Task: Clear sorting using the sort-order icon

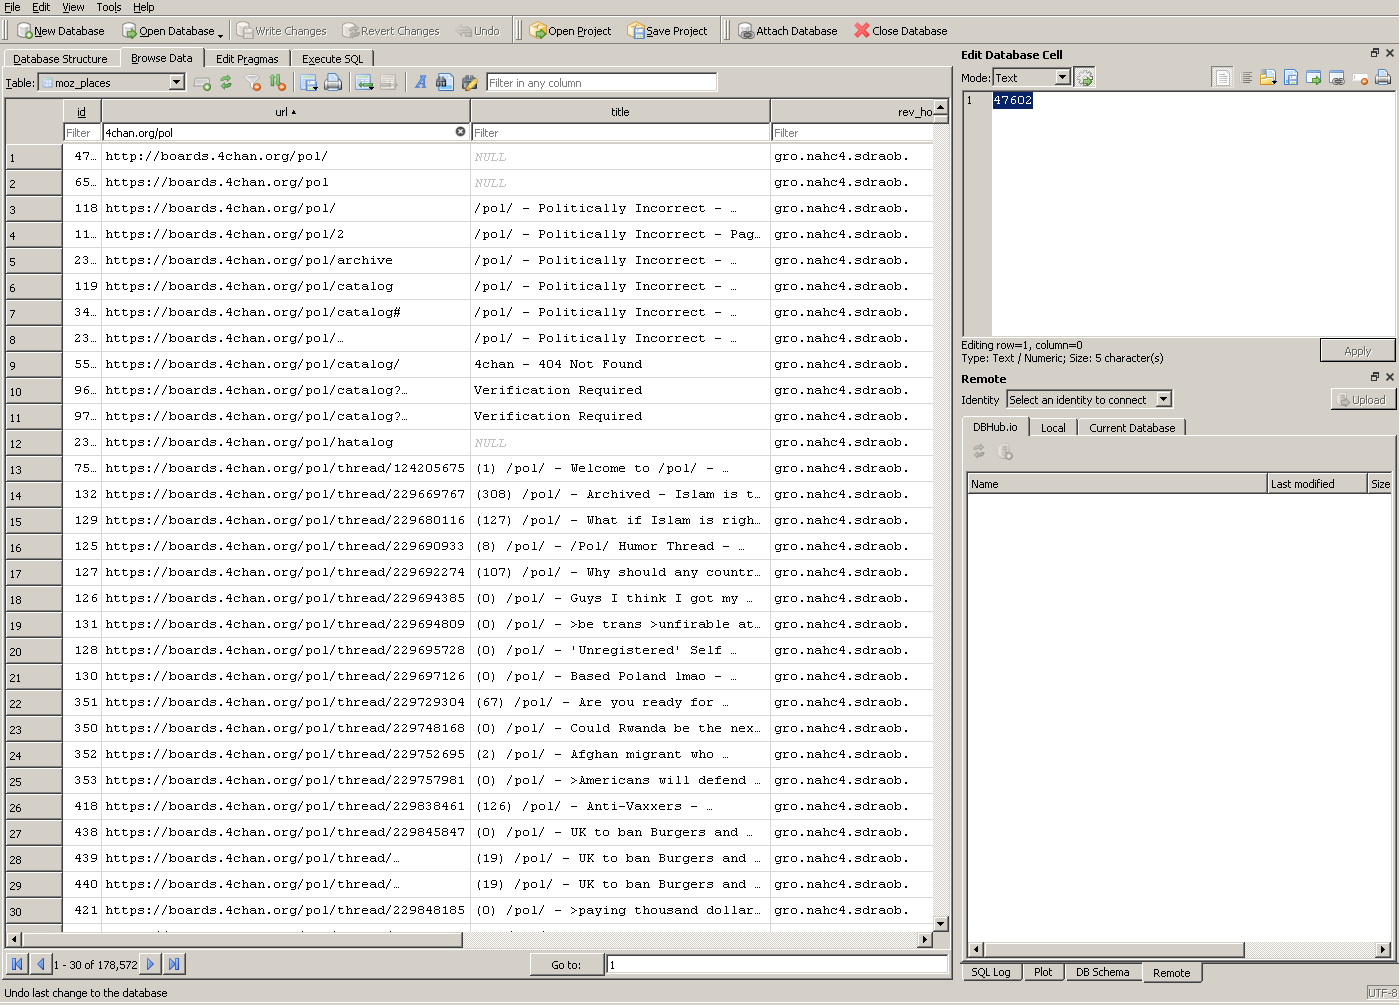Action: 278,83
